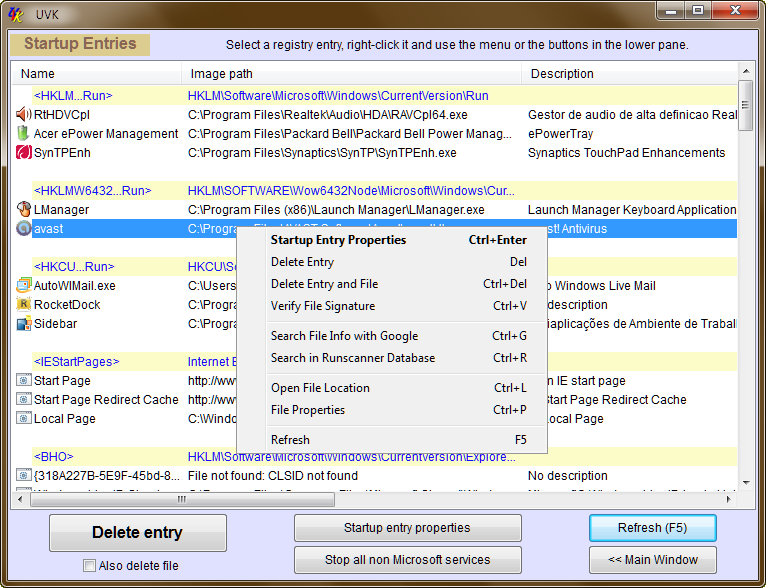Click the vertical scrollbar down arrow
Image resolution: width=766 pixels, height=588 pixels.
tap(745, 483)
